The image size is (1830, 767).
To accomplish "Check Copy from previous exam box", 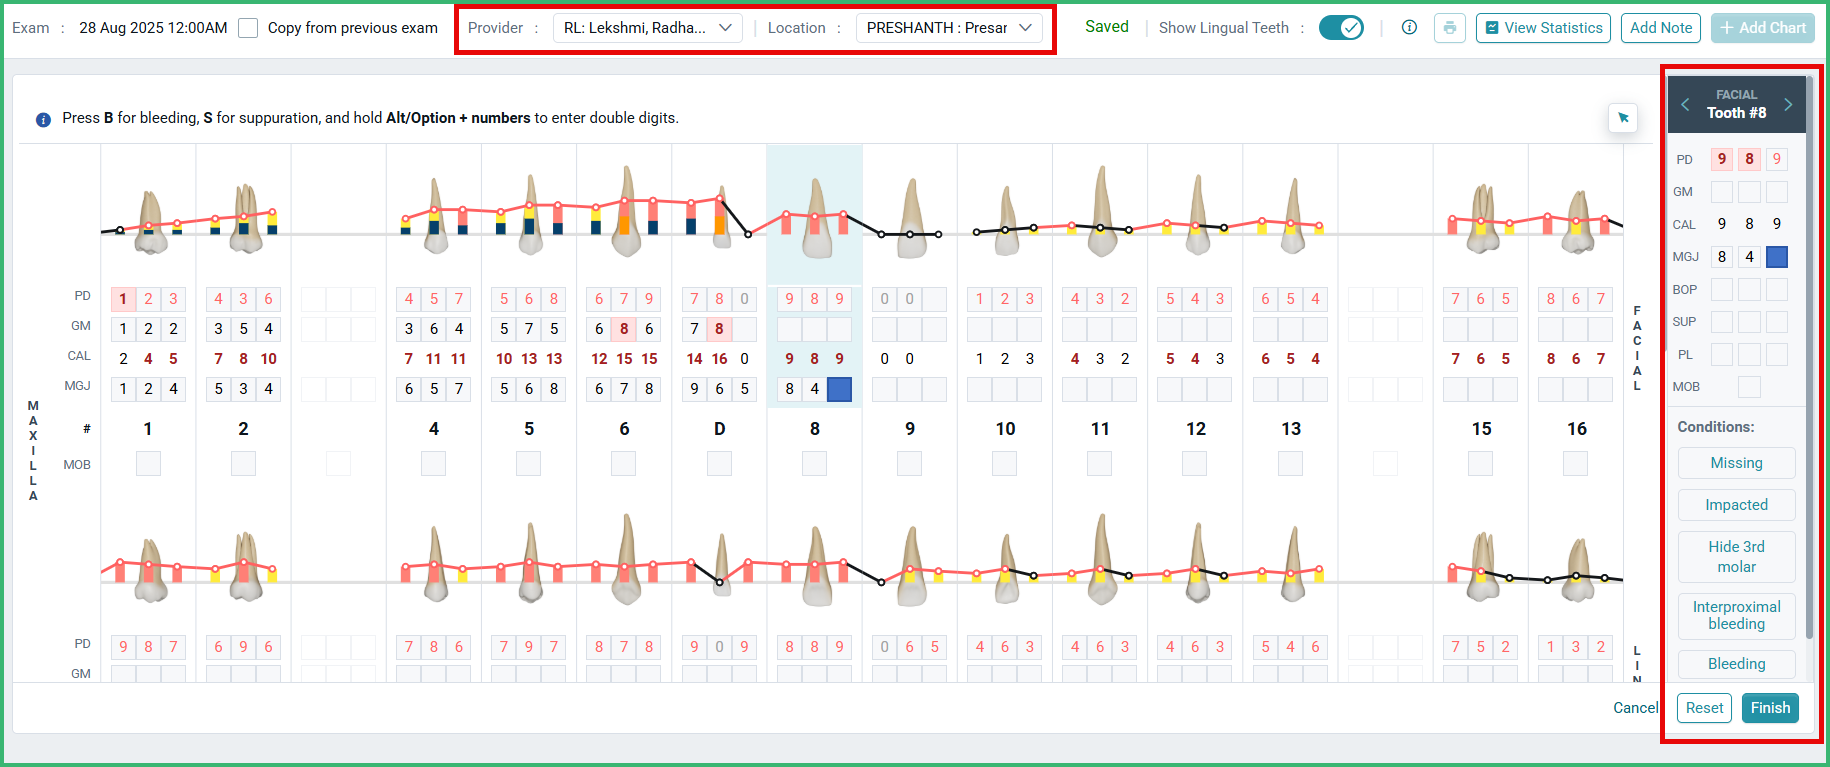I will click(248, 28).
